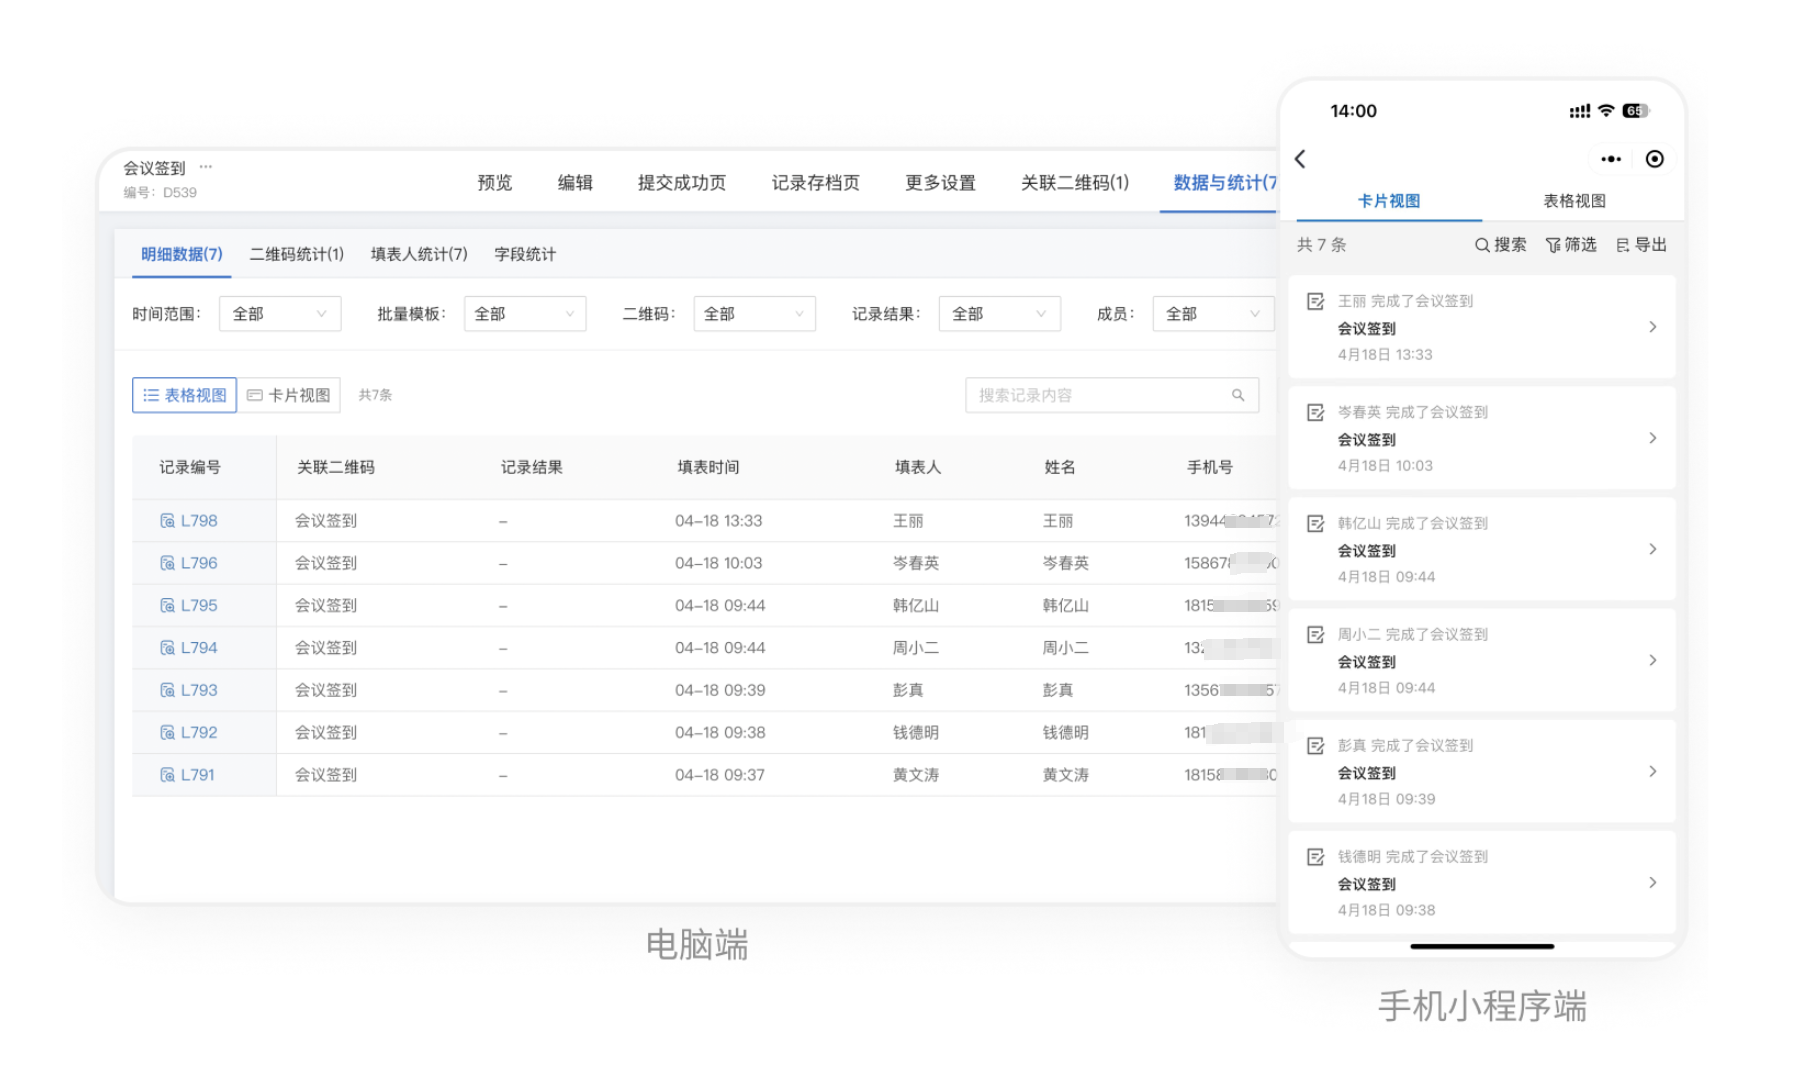Tap the edit-note icon on 韩亿山 card
Viewport: 1802px width, 1091px height.
[x=1316, y=523]
